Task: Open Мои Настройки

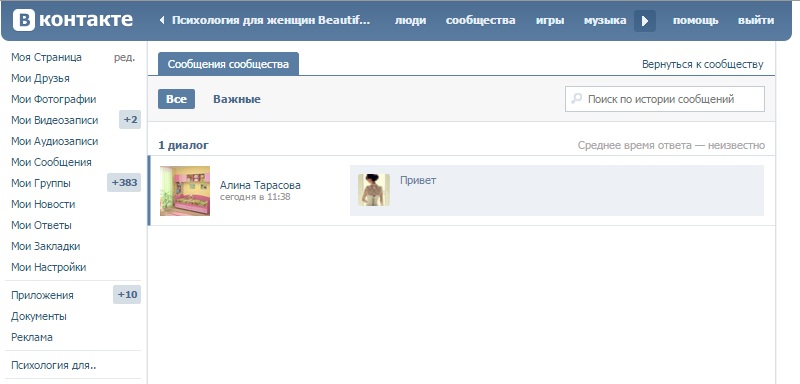Action: [48, 267]
